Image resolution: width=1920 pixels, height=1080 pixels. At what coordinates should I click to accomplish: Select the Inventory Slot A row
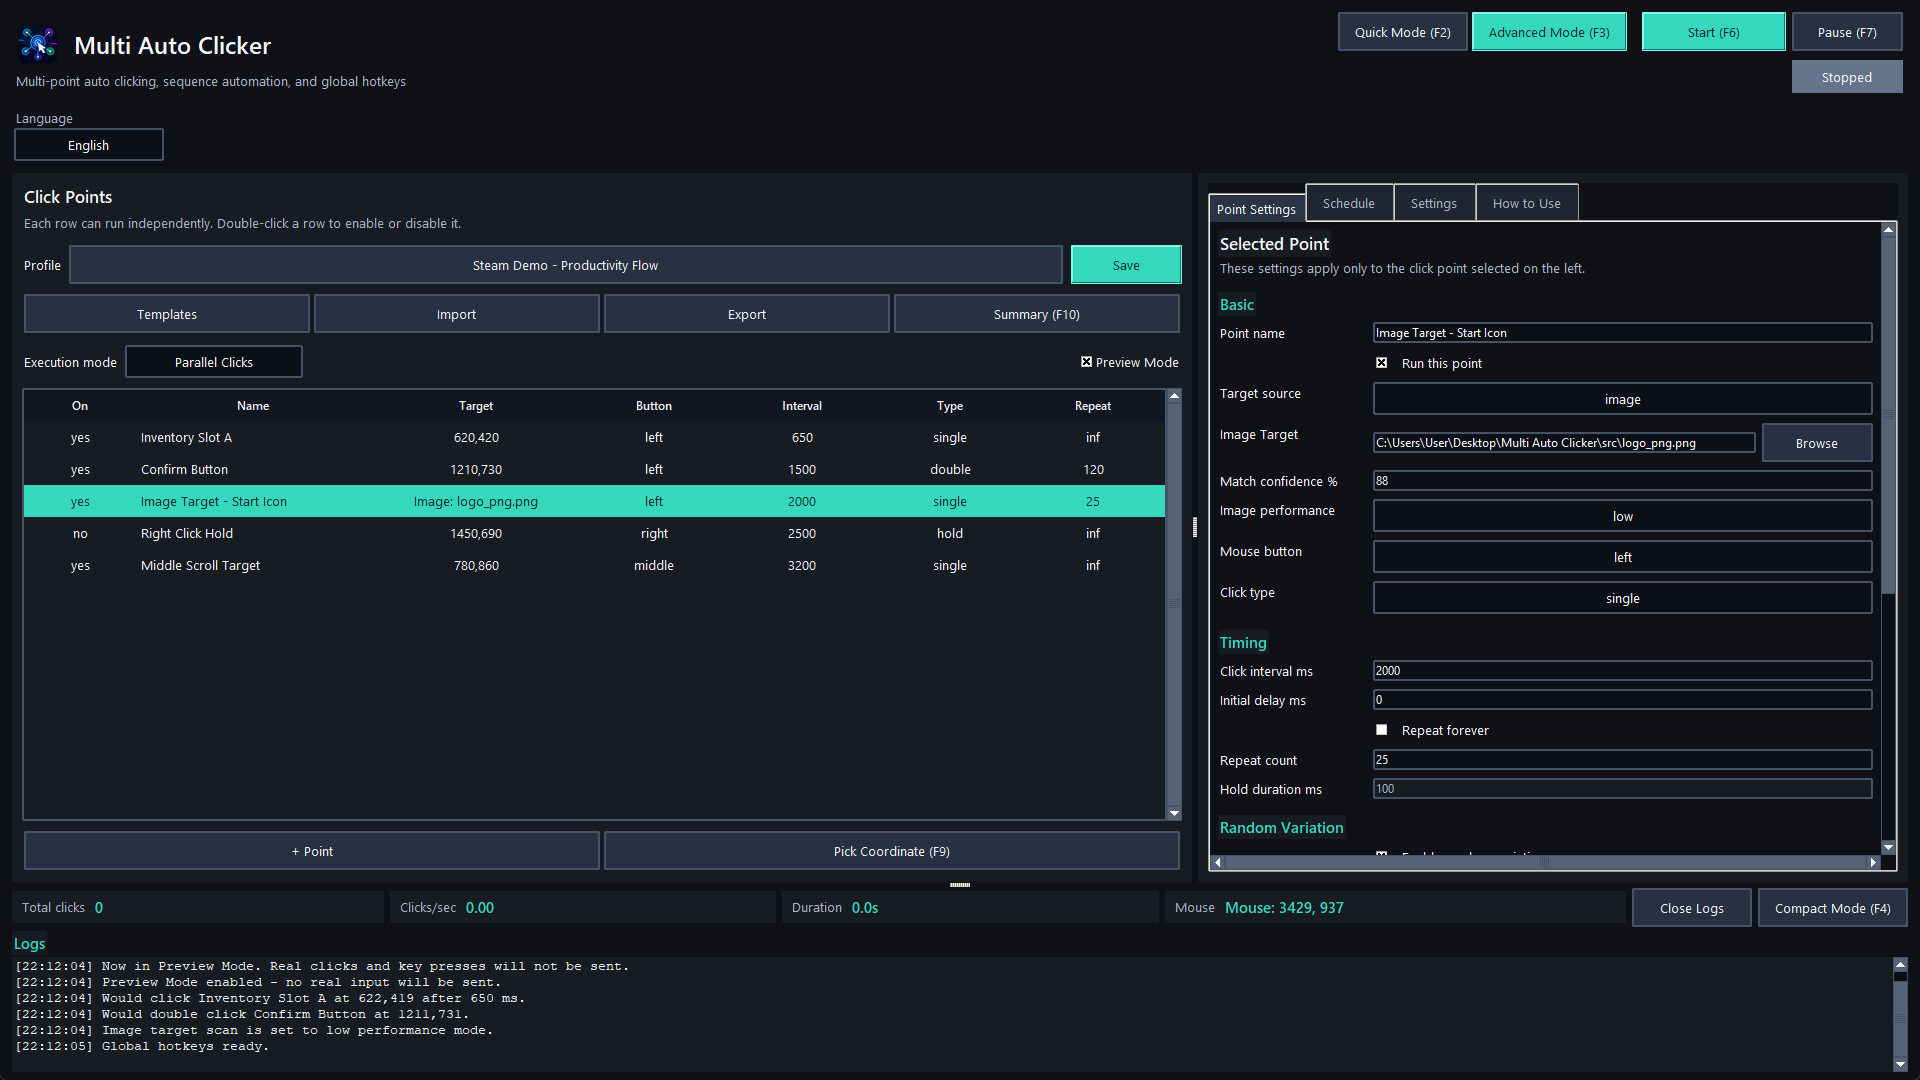[594, 438]
